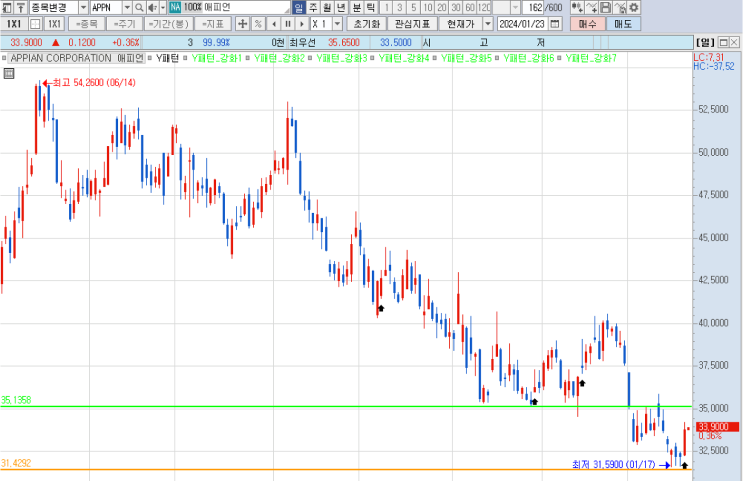743x481 pixels.
Task: Click the save chart floppy icon
Action: click(x=605, y=7)
